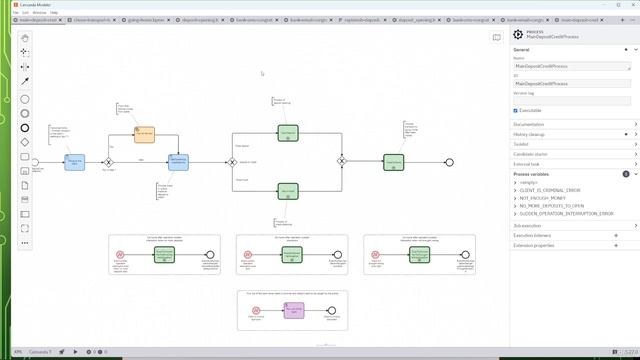Screen dimensions: 640x360
Task: Switch to the last file tab on the right
Action: (x=580, y=20)
